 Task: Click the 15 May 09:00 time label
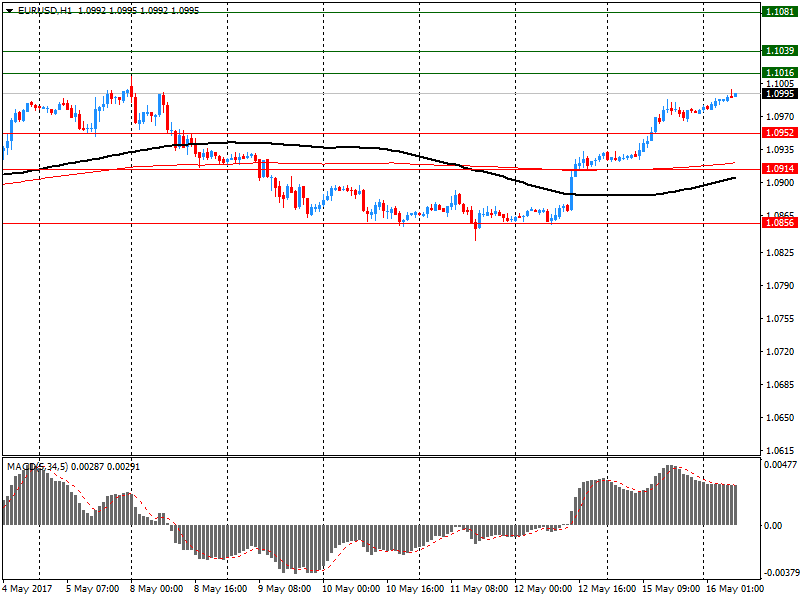(x=671, y=588)
